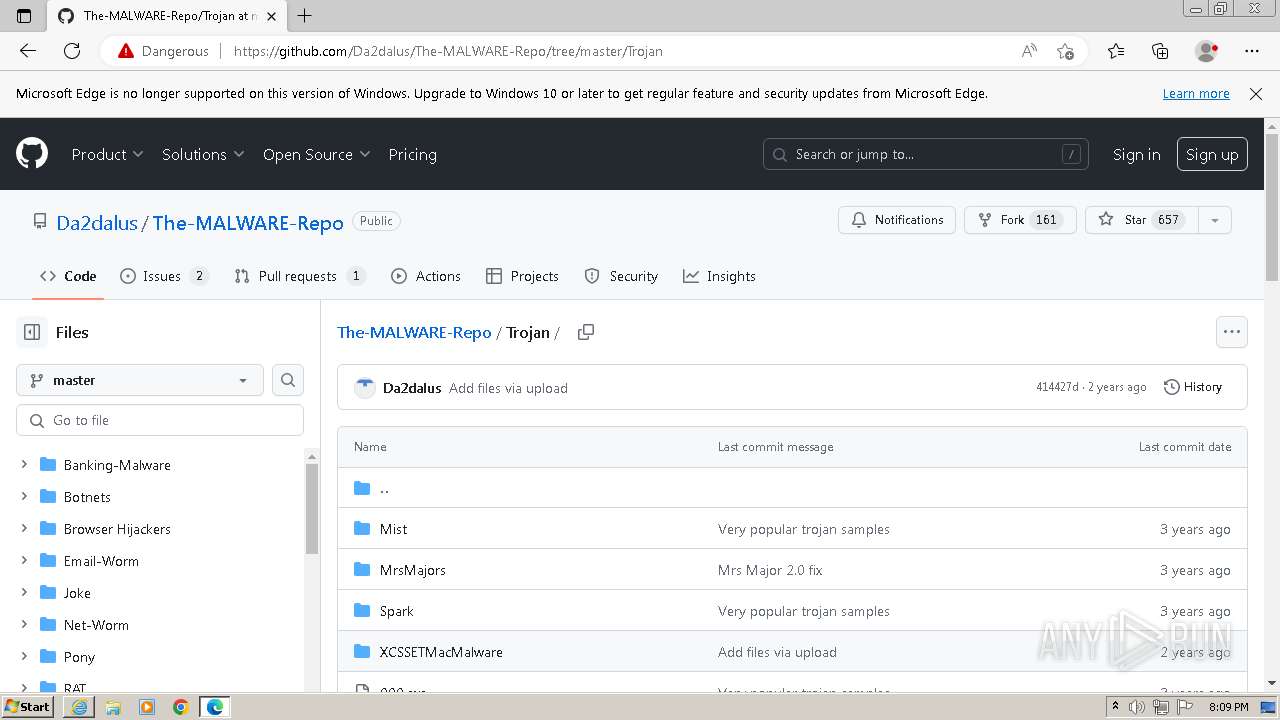Copy the Trojan path icon
The height and width of the screenshot is (720, 1280).
pyautogui.click(x=586, y=332)
